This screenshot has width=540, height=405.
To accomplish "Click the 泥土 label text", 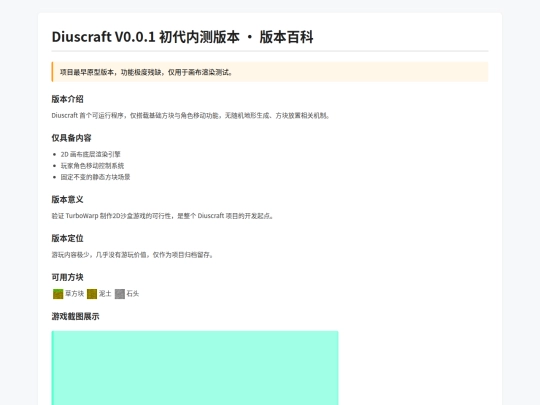I will tap(105, 294).
